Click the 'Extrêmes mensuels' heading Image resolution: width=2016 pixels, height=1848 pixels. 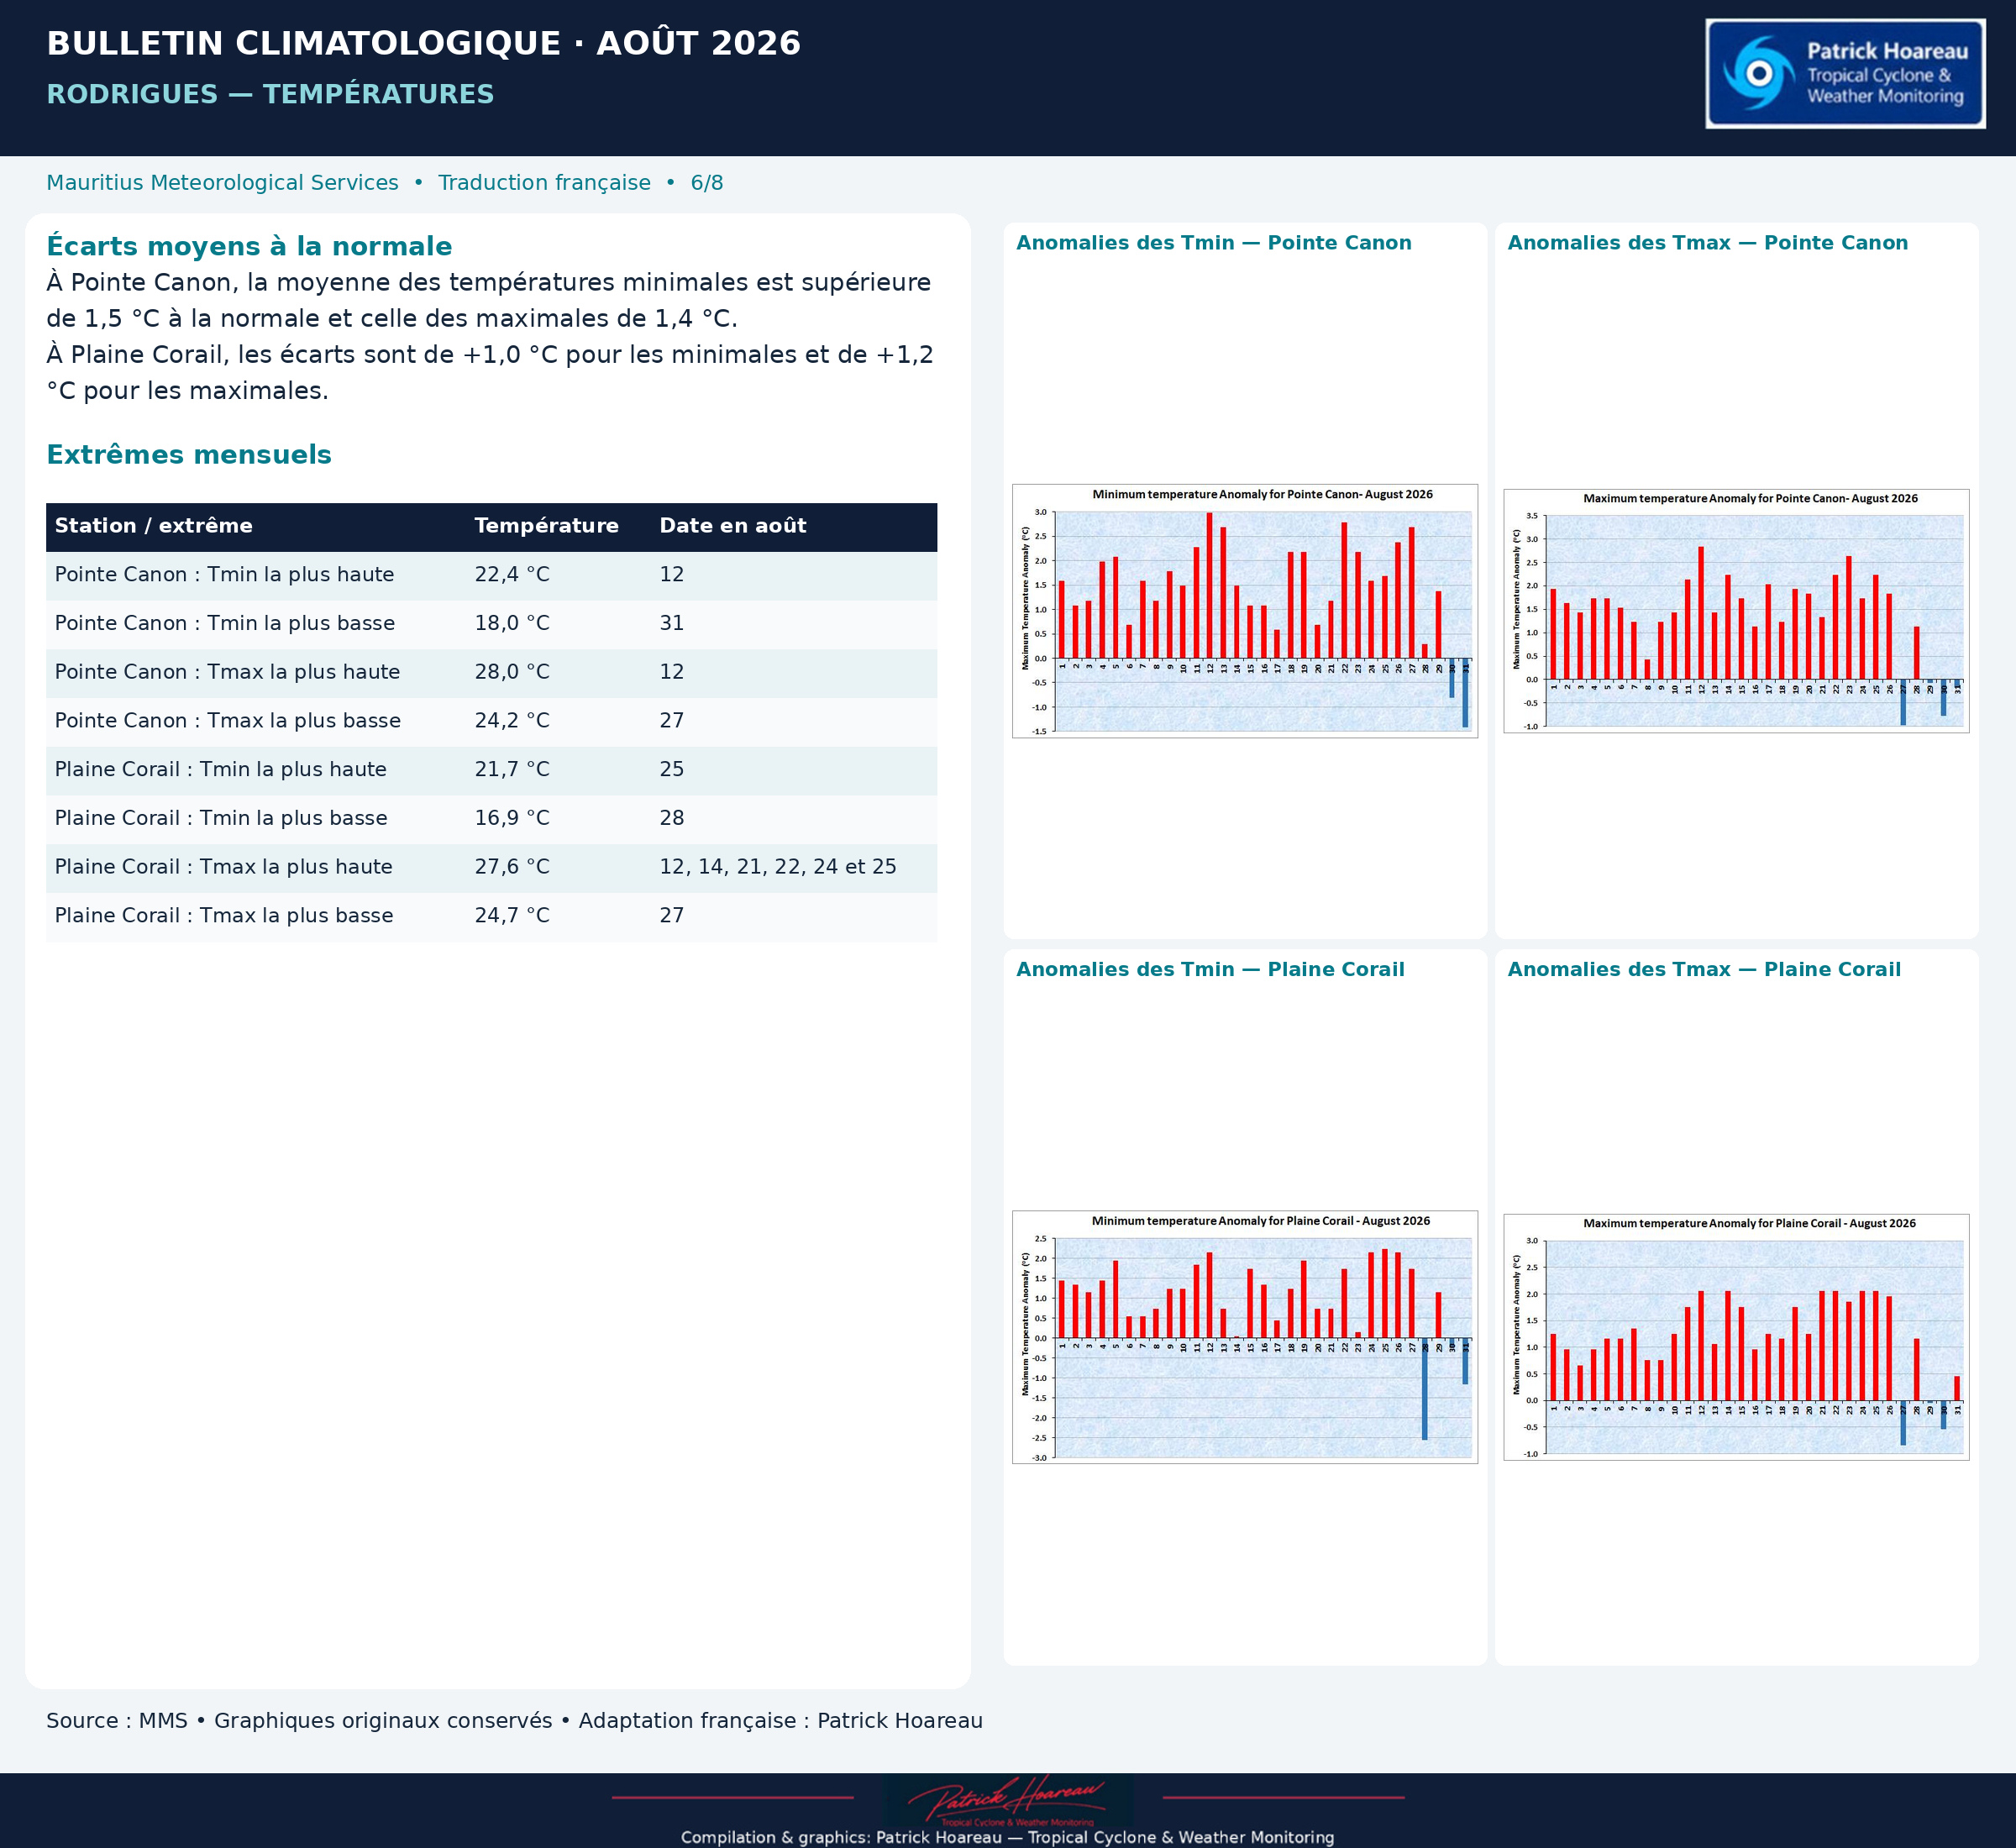pos(189,454)
